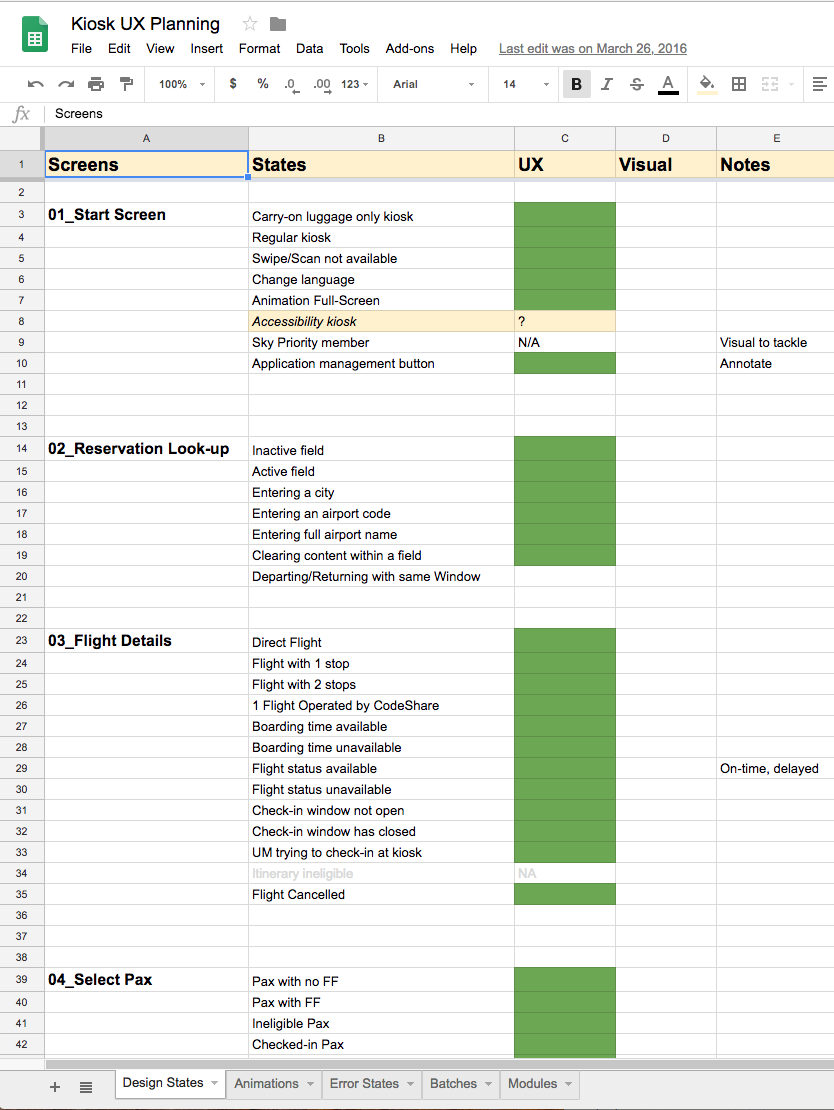834x1110 pixels.
Task: Open the Edit menu
Action: click(119, 48)
